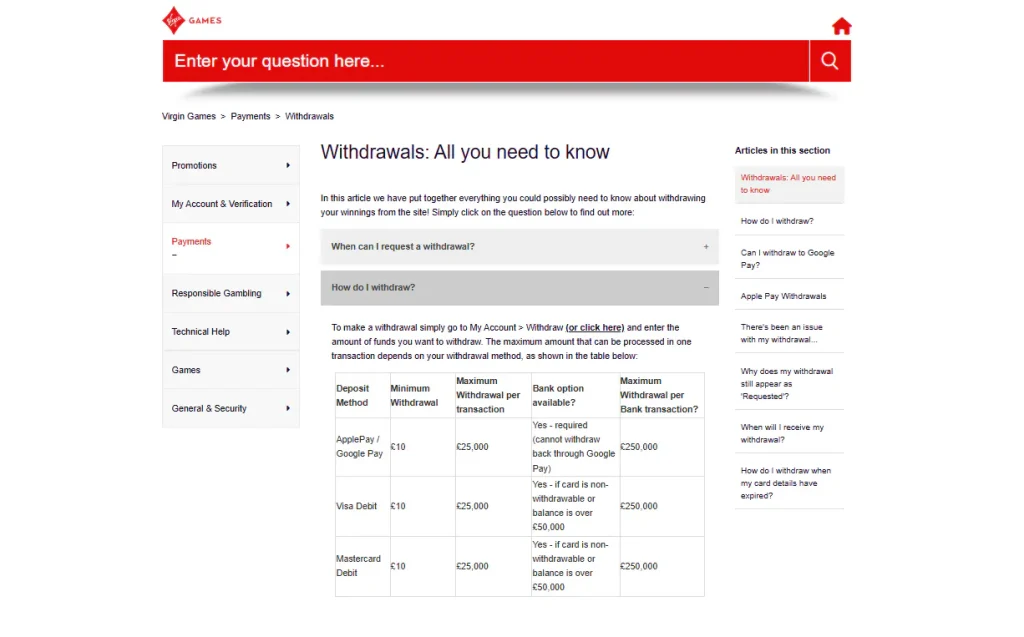1024x637 pixels.
Task: Expand the General & Security arrow
Action: tap(287, 408)
